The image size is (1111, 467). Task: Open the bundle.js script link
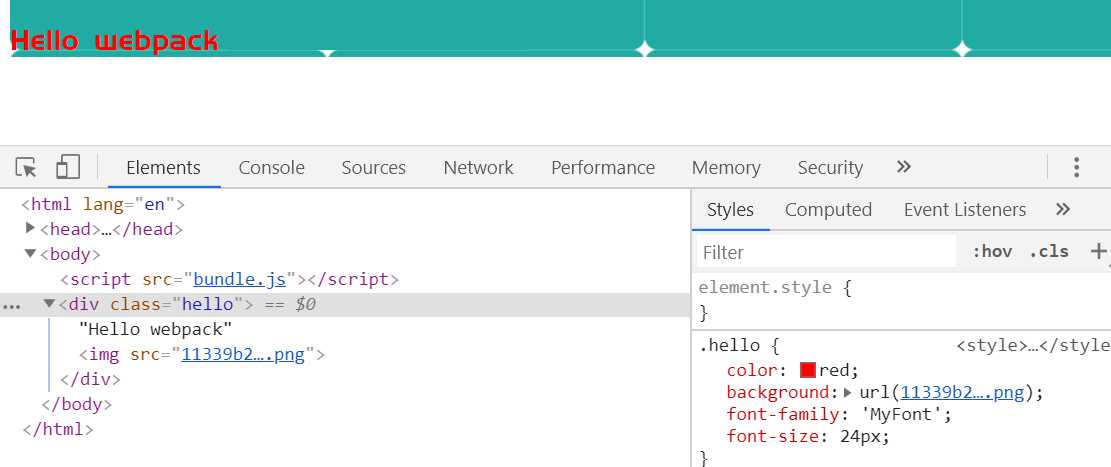pos(239,279)
